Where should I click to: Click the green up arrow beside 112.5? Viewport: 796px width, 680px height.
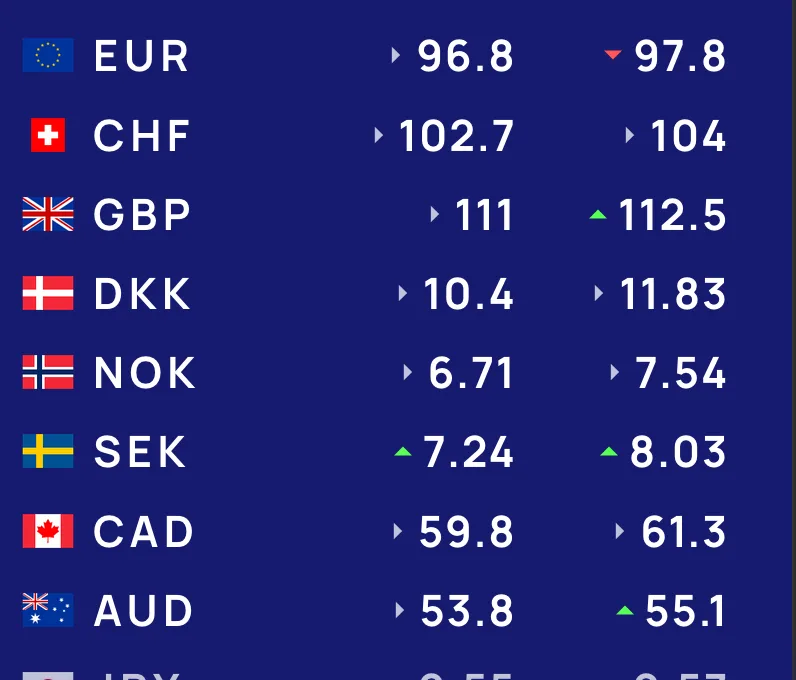(598, 214)
